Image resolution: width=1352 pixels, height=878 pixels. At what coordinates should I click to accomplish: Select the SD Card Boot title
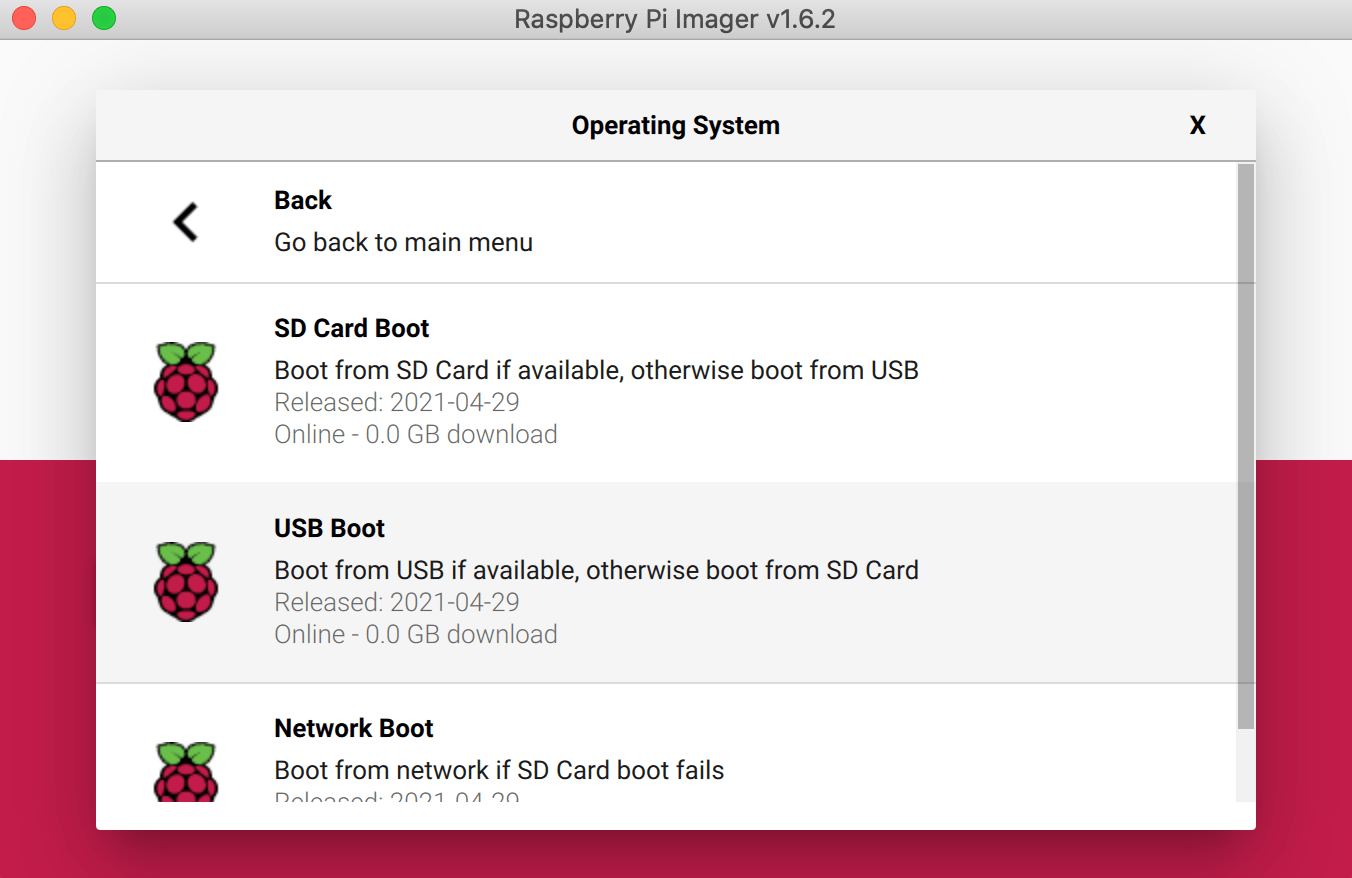click(x=351, y=329)
